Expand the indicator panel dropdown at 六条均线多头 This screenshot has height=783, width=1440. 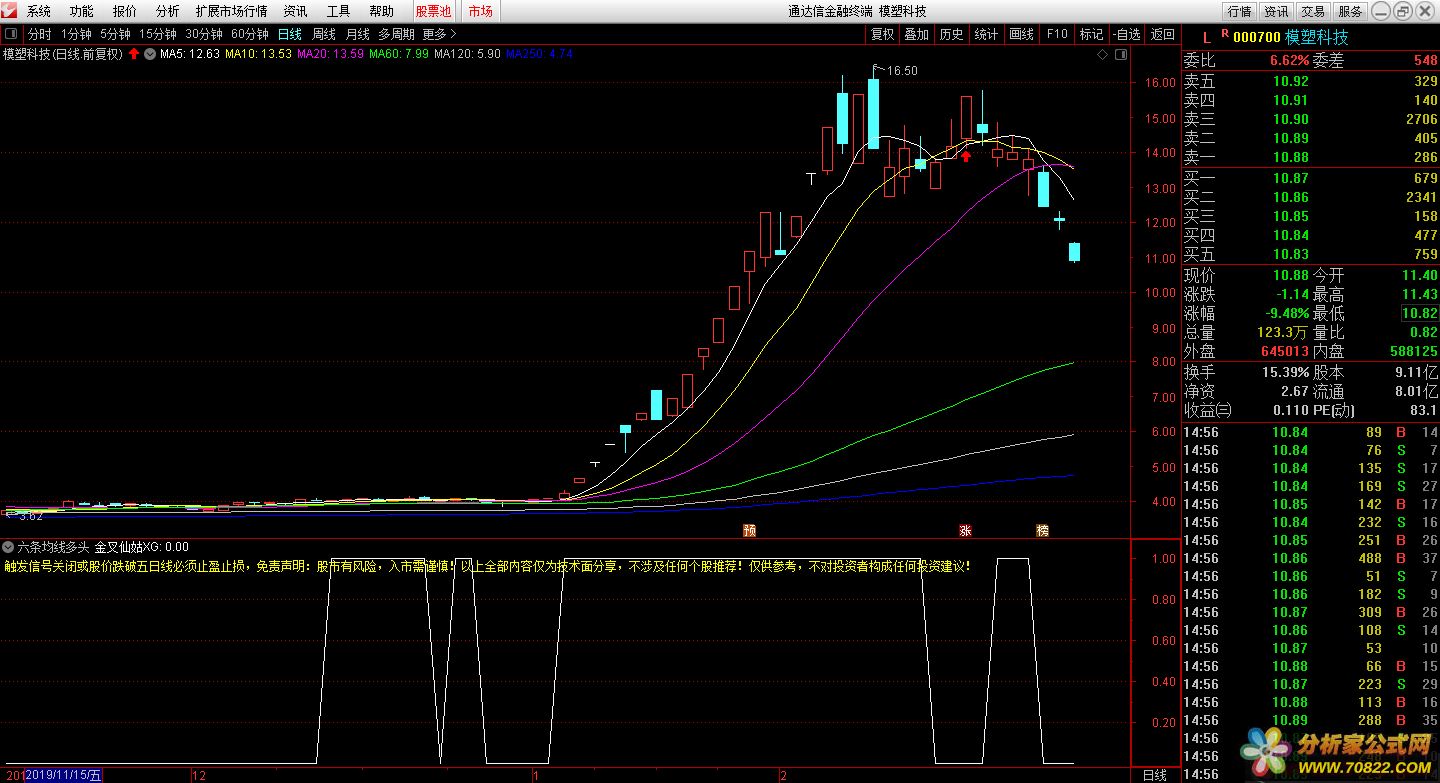tap(9, 547)
